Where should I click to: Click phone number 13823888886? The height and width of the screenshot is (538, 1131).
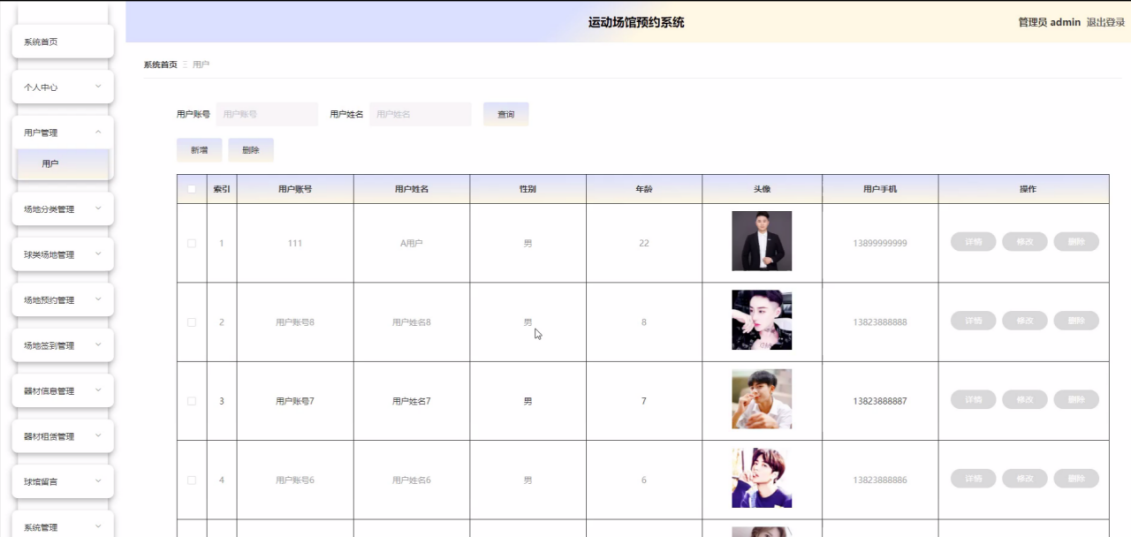tap(880, 480)
